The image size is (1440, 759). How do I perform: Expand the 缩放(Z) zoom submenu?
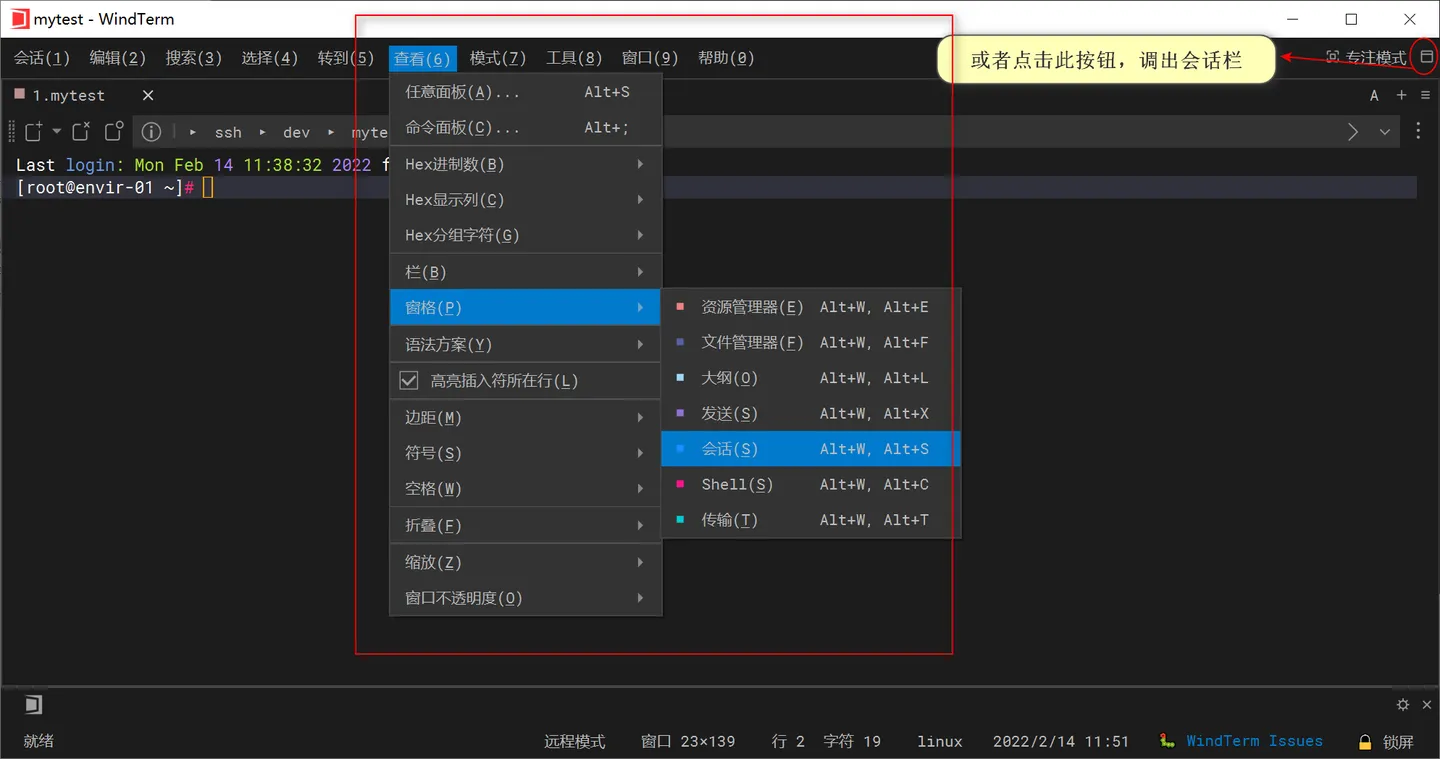pos(526,562)
